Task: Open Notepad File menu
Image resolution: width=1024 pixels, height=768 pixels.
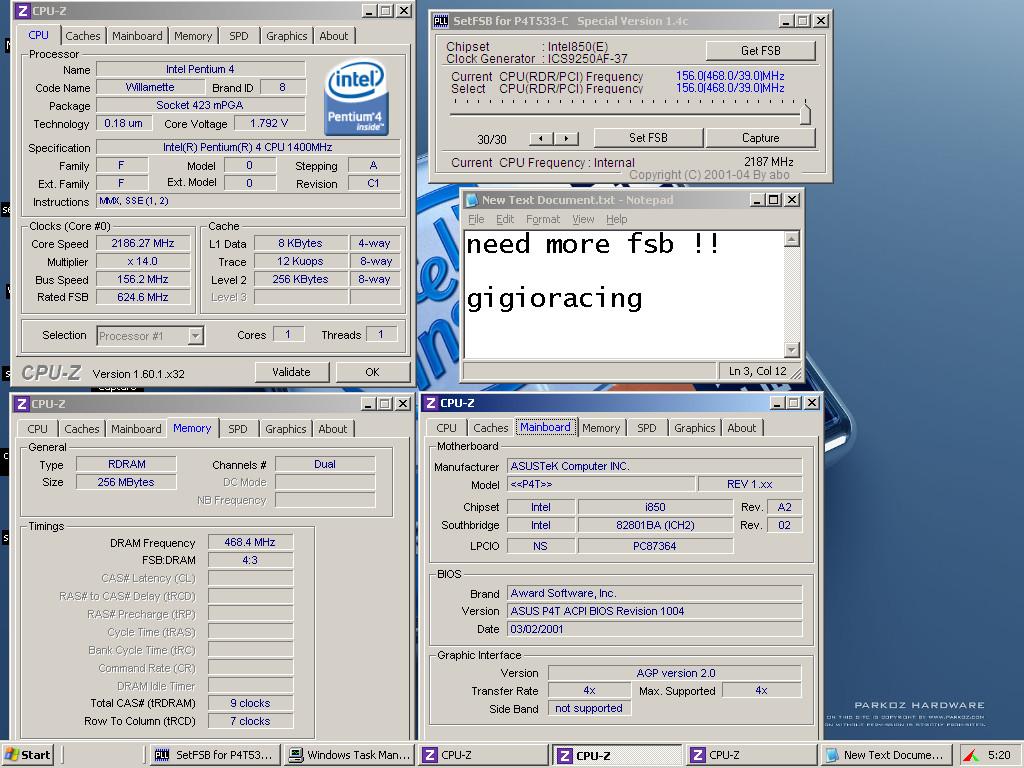Action: 476,219
